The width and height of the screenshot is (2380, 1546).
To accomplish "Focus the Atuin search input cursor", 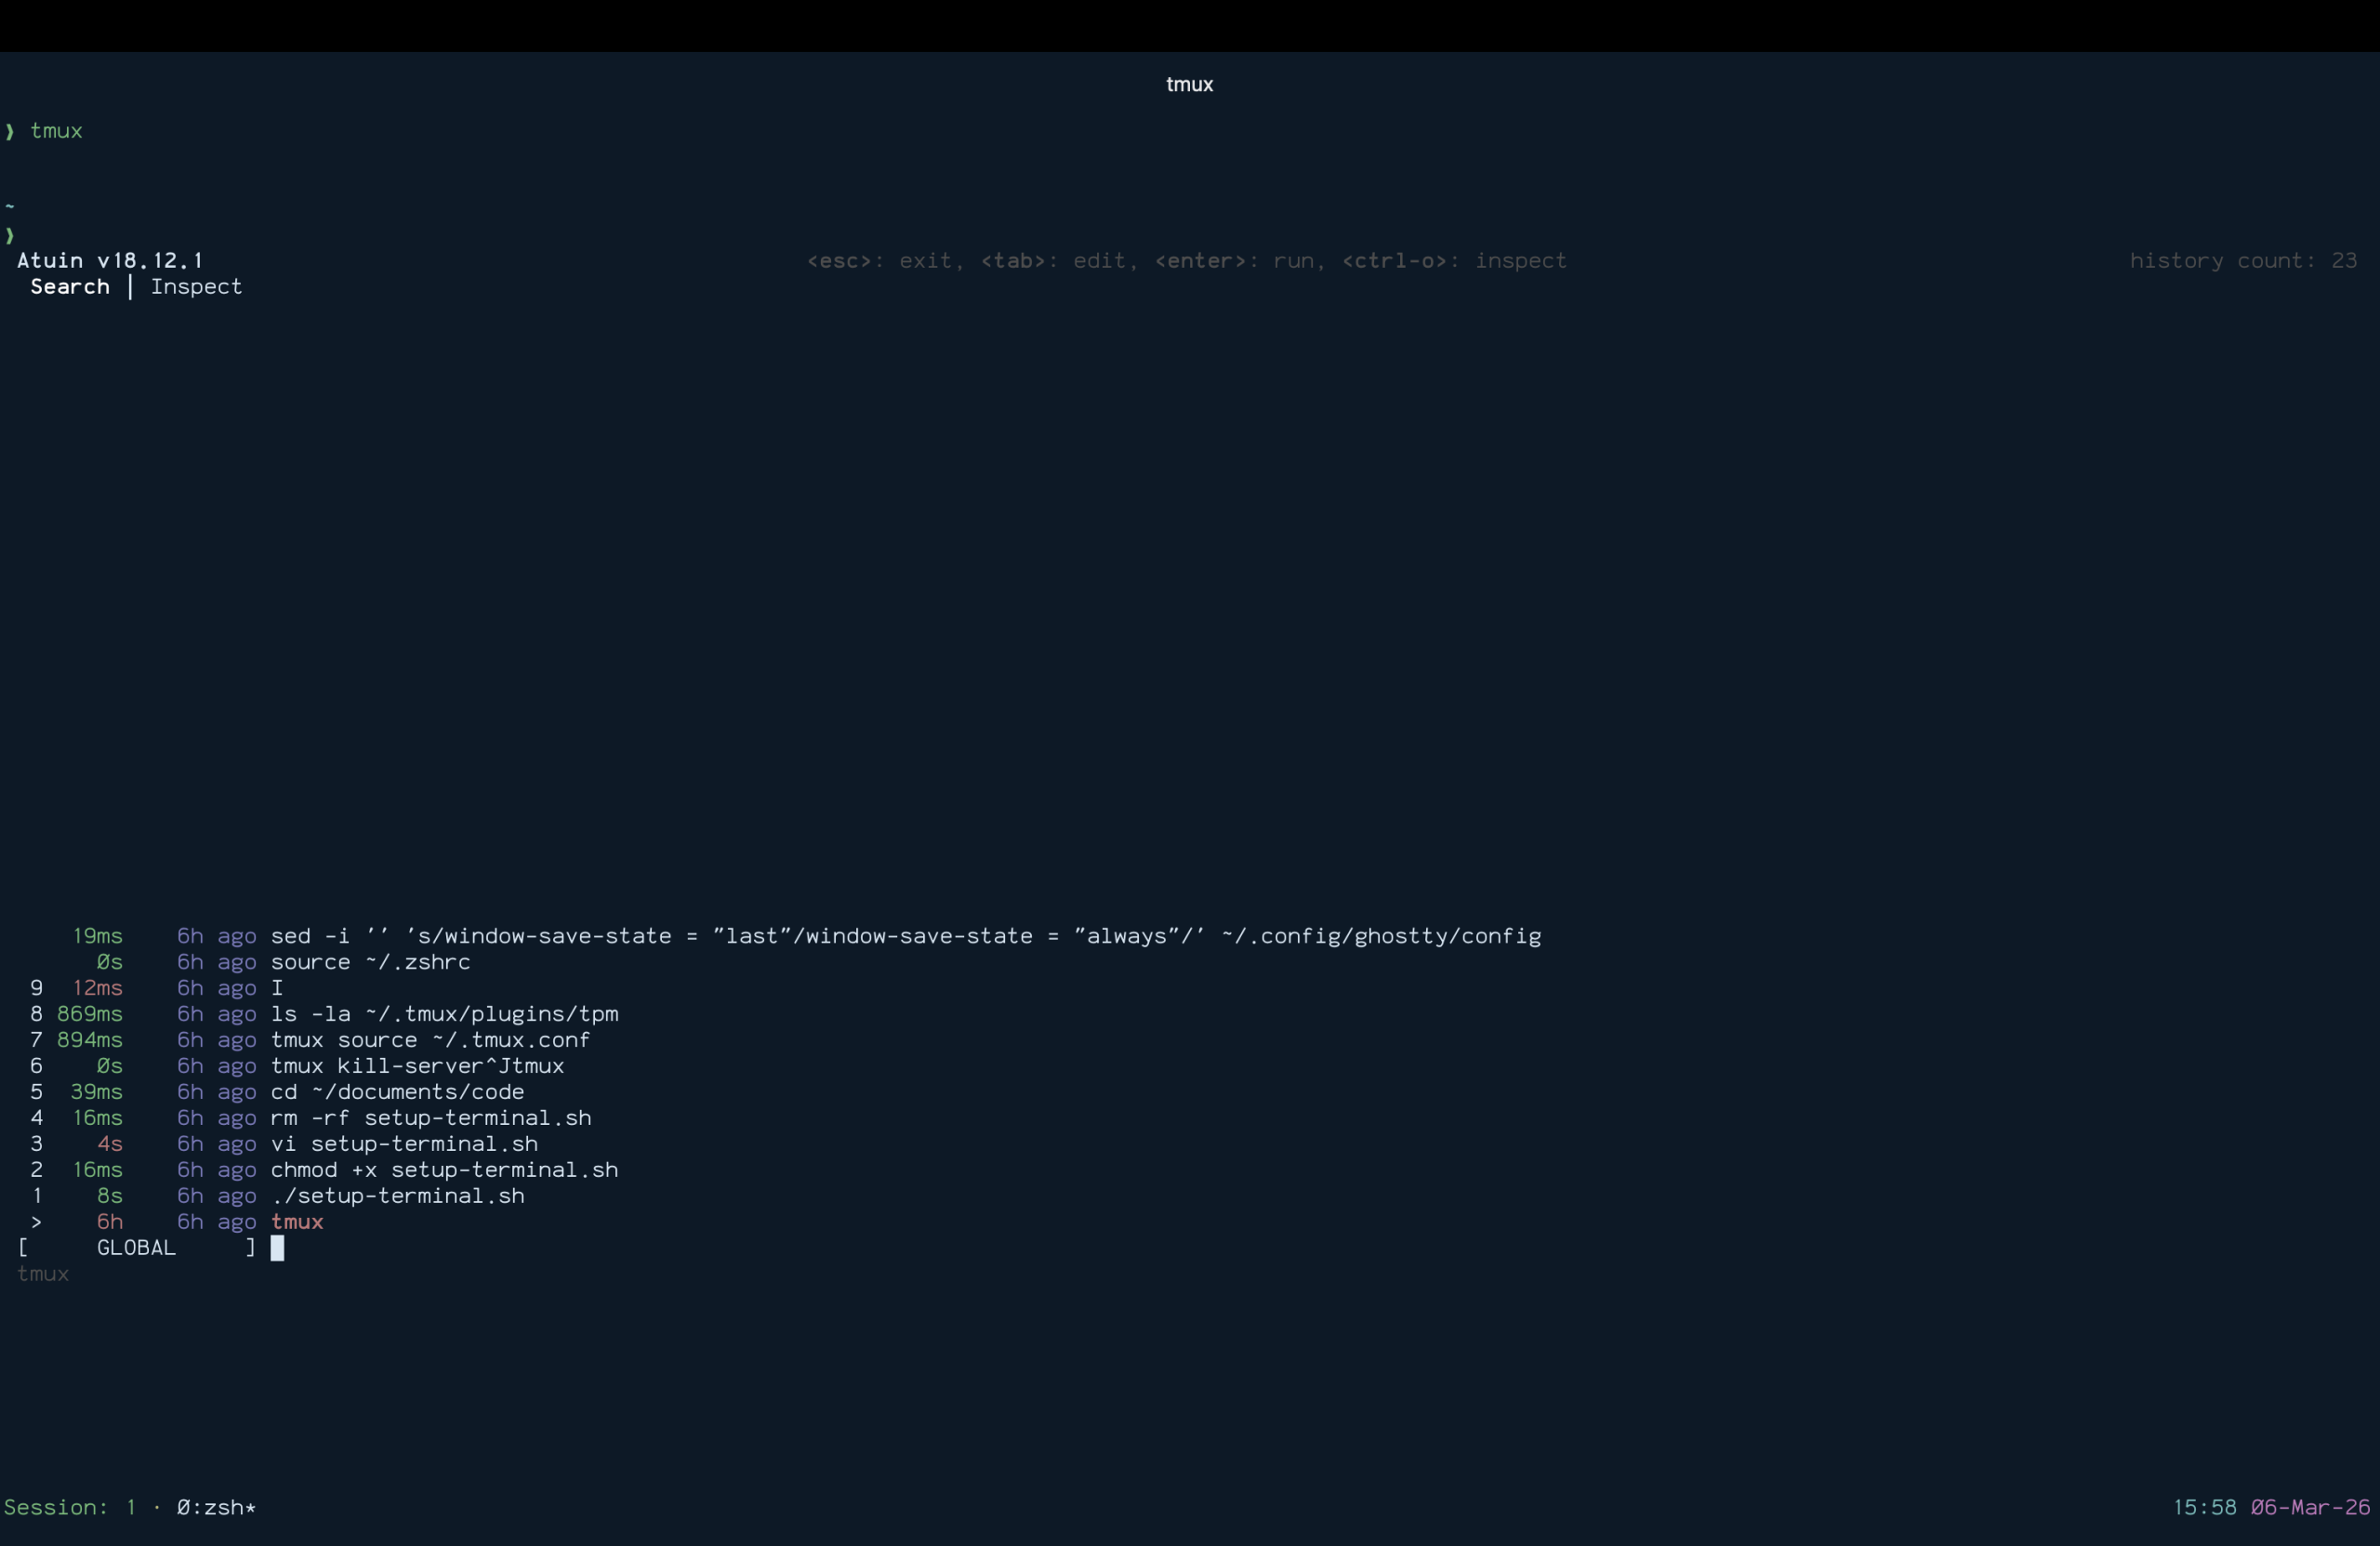I will [277, 1248].
